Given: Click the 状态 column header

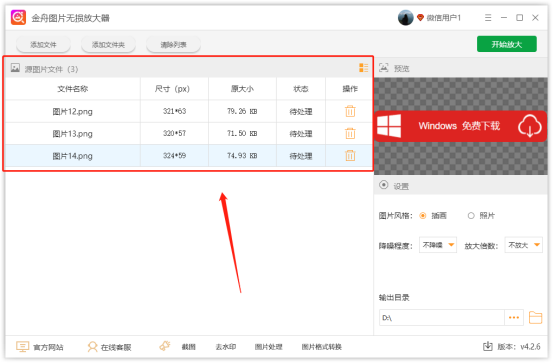Looking at the screenshot, I should point(301,89).
